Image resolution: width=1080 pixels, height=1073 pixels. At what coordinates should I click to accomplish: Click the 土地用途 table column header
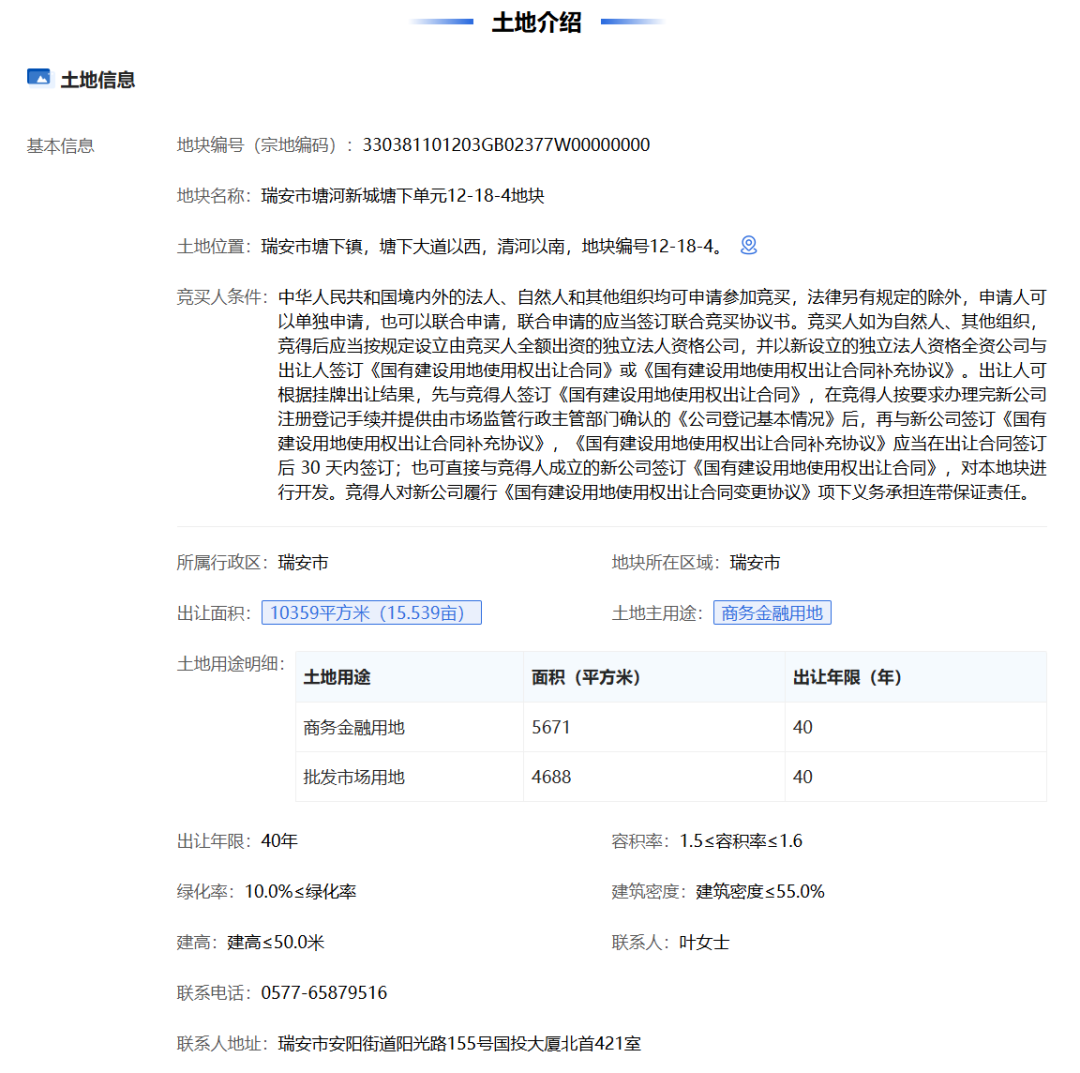point(337,678)
